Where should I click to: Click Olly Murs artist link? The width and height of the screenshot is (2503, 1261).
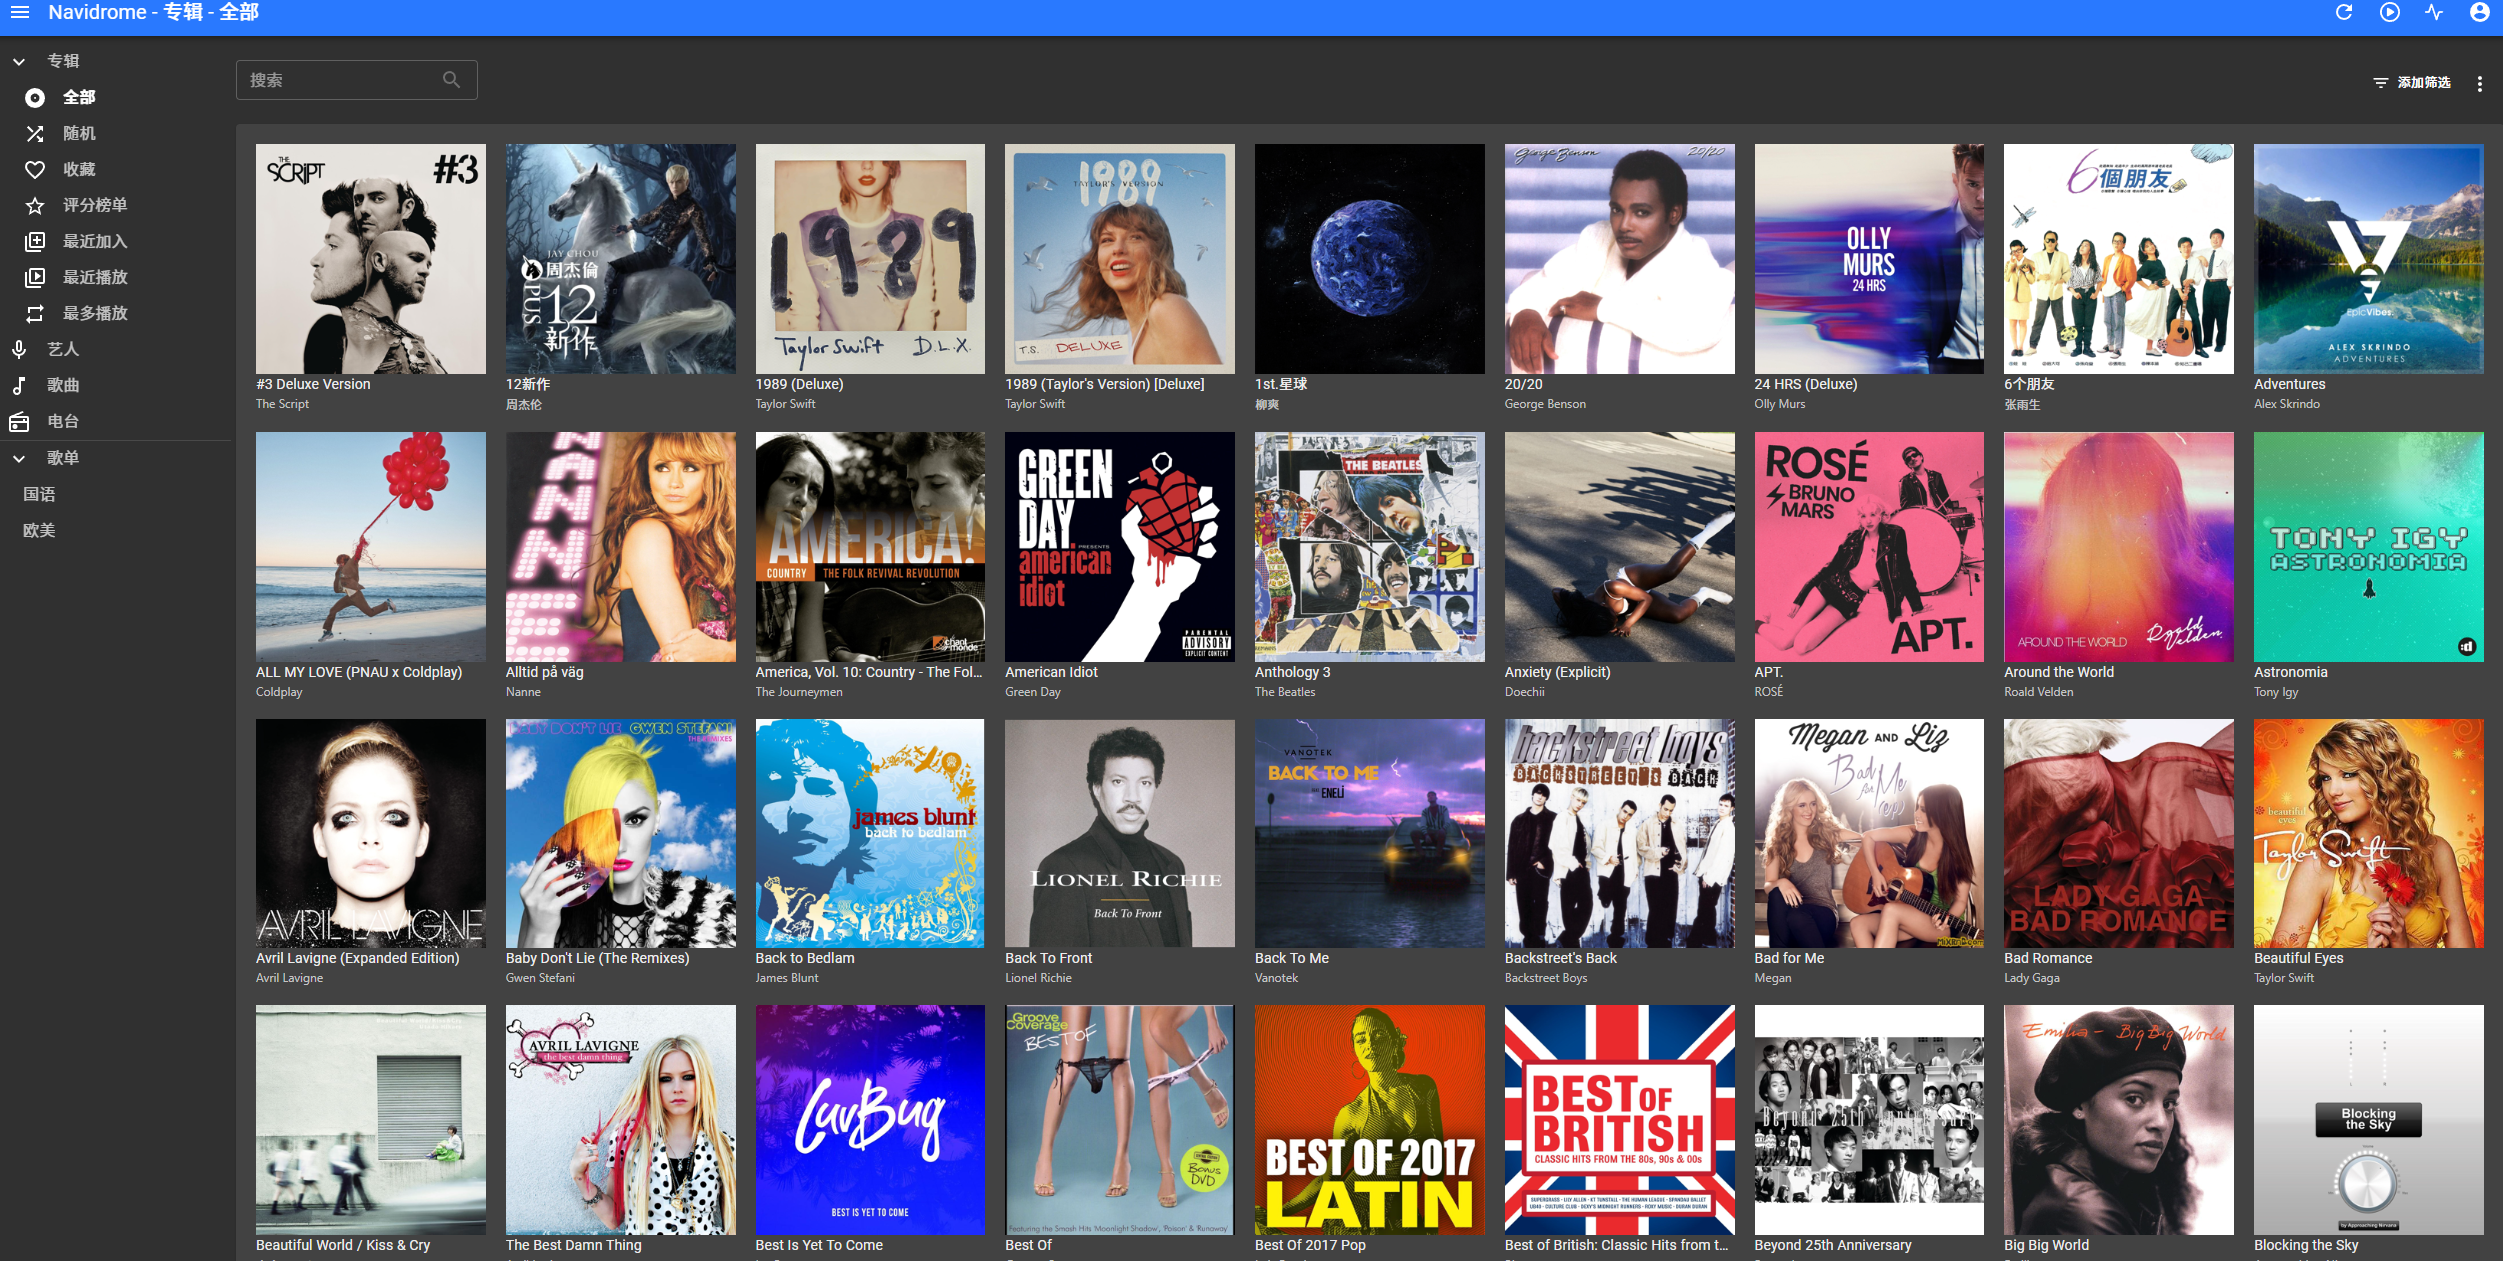[1780, 404]
